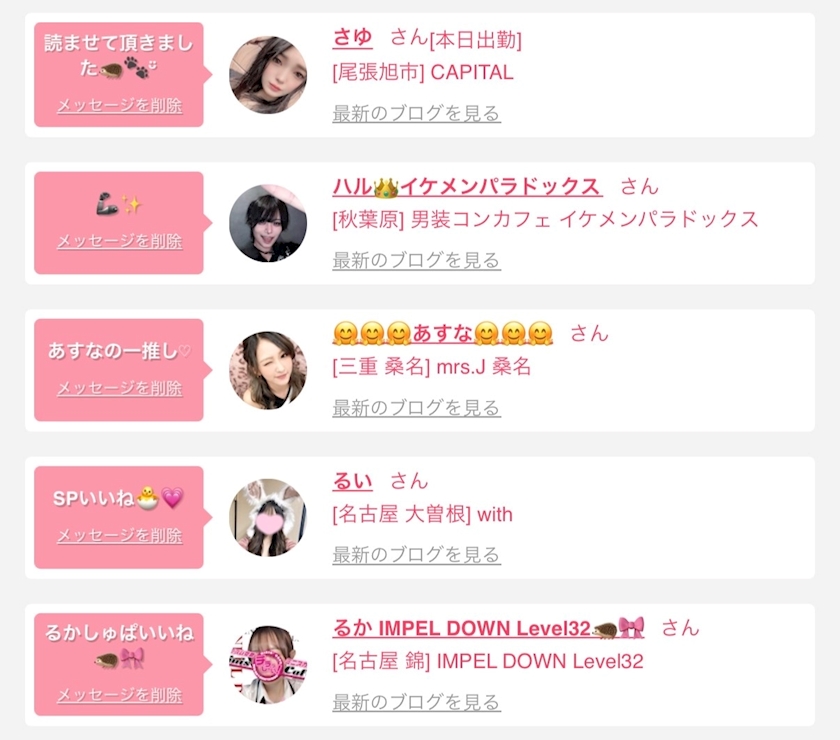This screenshot has width=840, height=740.
Task: Click the あすな name link with emojis
Action: click(x=442, y=333)
